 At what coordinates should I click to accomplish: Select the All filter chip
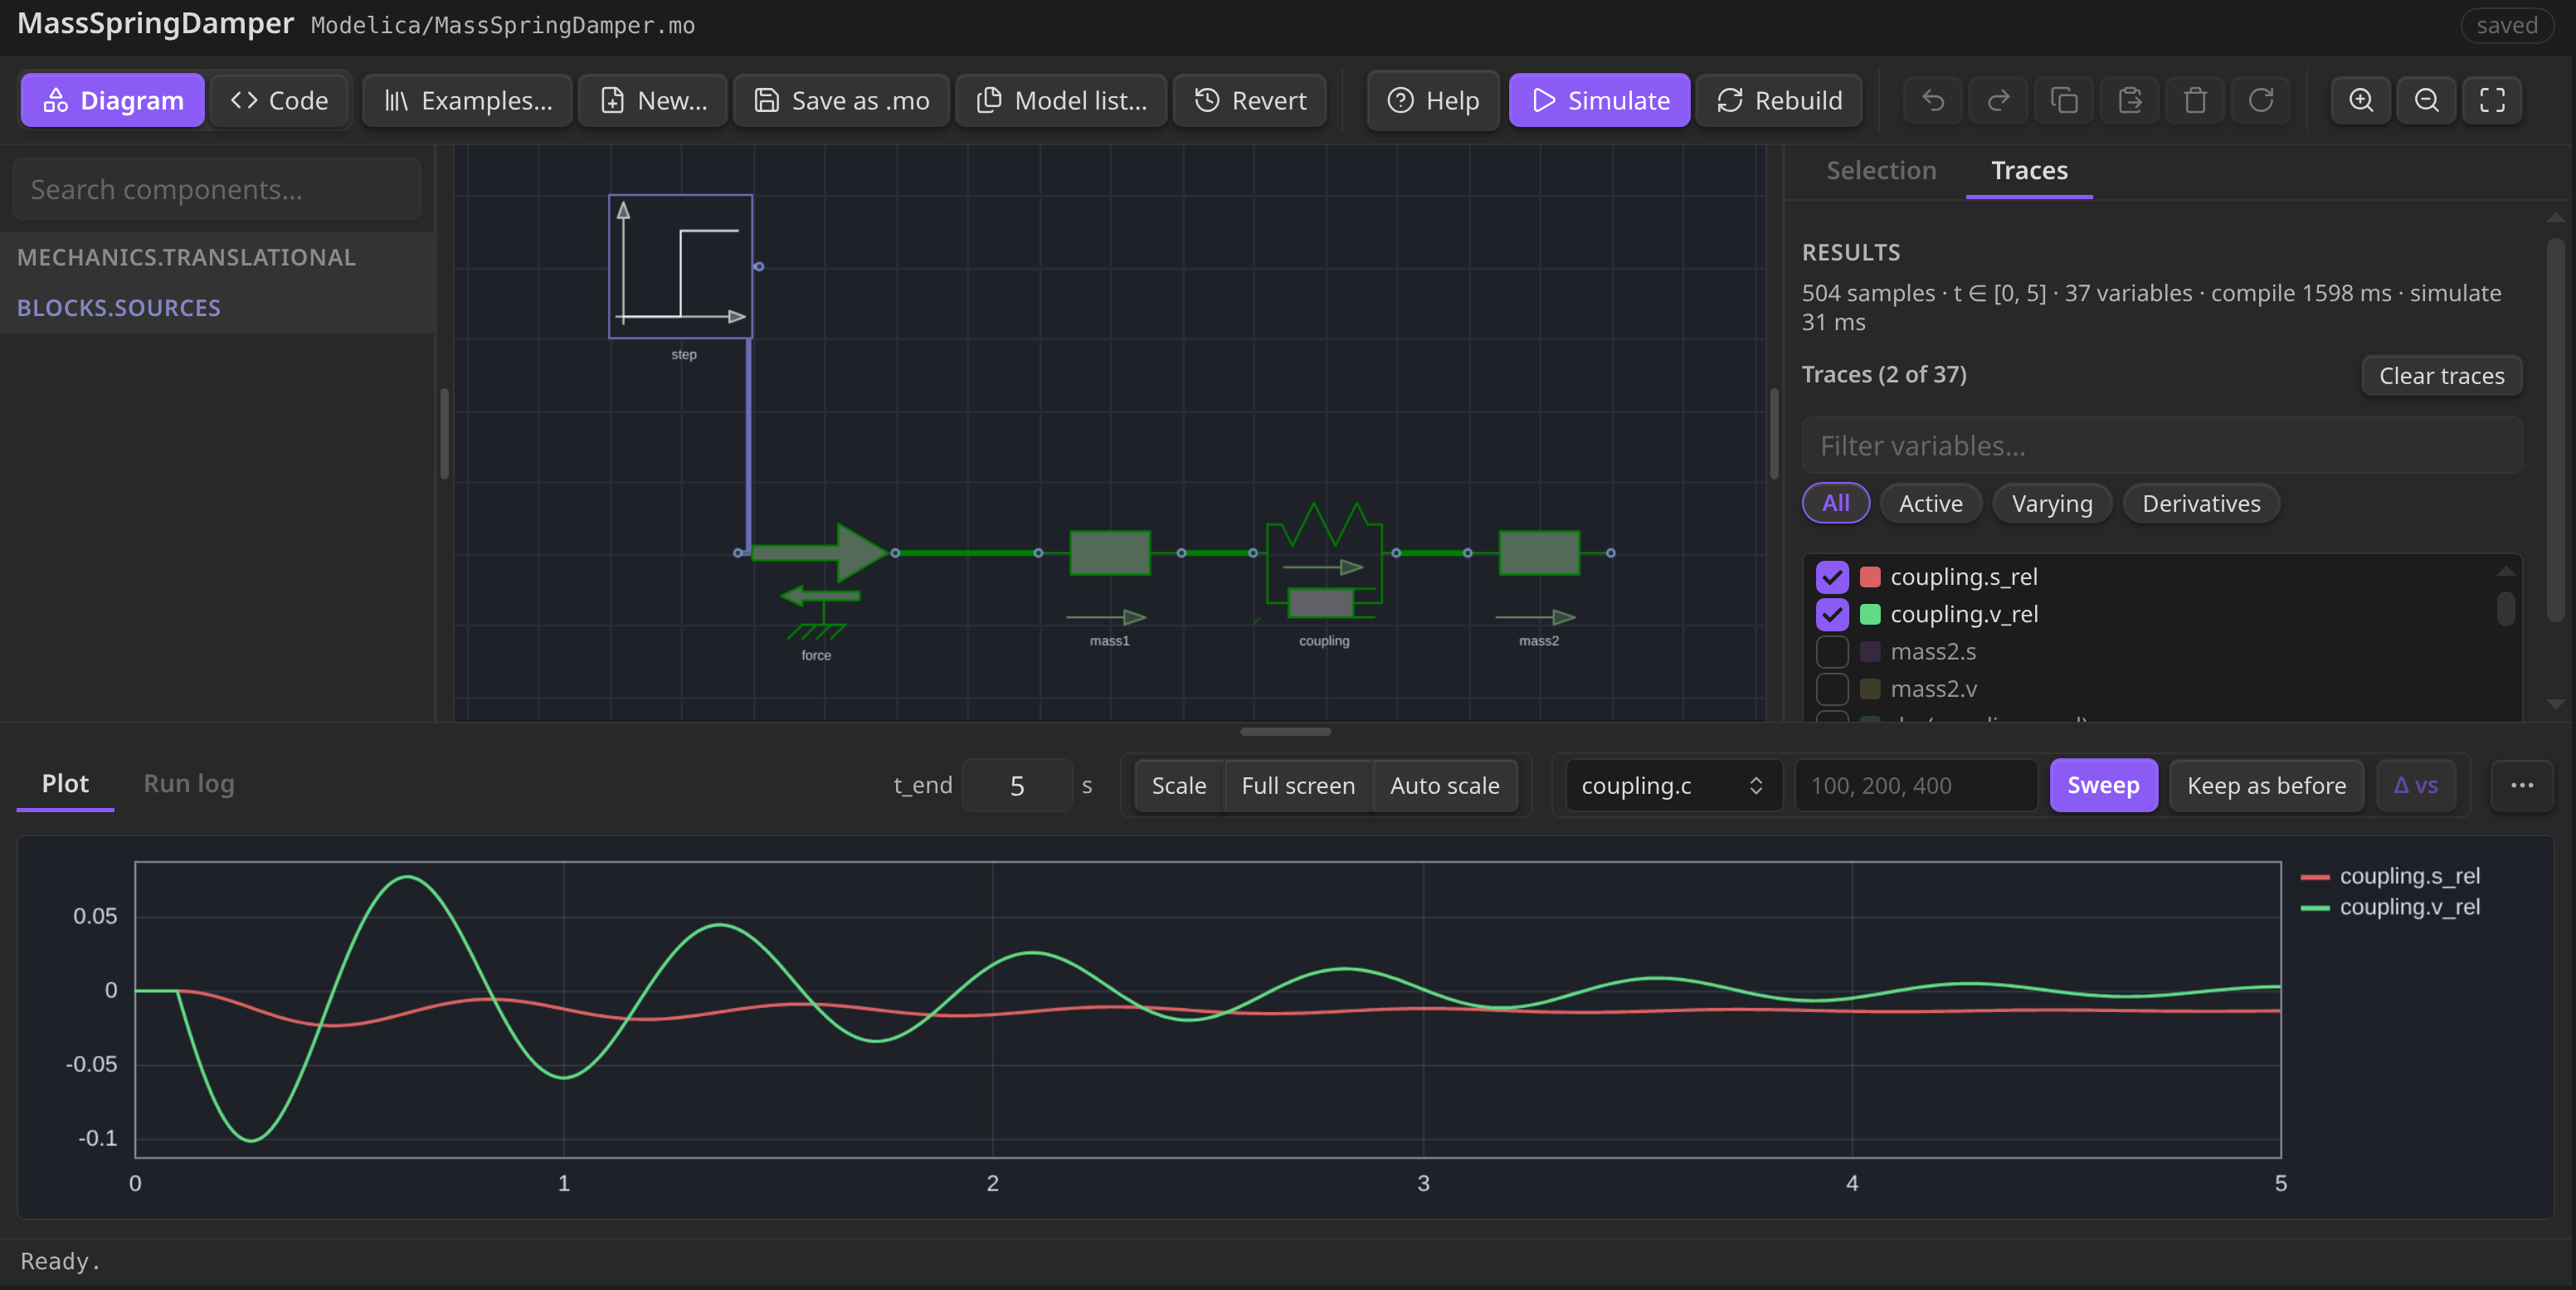[1835, 503]
